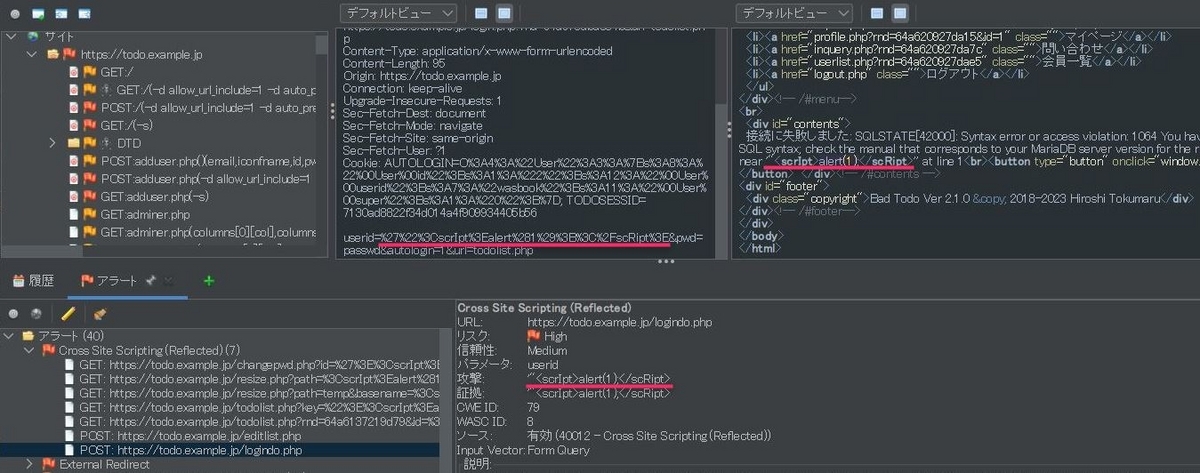Click the High risk flag icon in details
Viewport: 1200px width, 473px height.
tap(534, 336)
